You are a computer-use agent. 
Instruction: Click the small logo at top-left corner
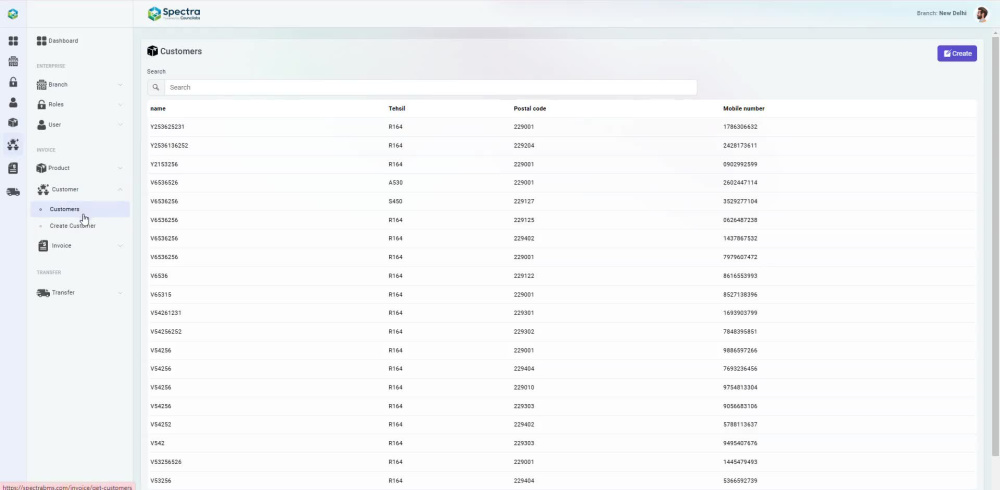coord(13,13)
